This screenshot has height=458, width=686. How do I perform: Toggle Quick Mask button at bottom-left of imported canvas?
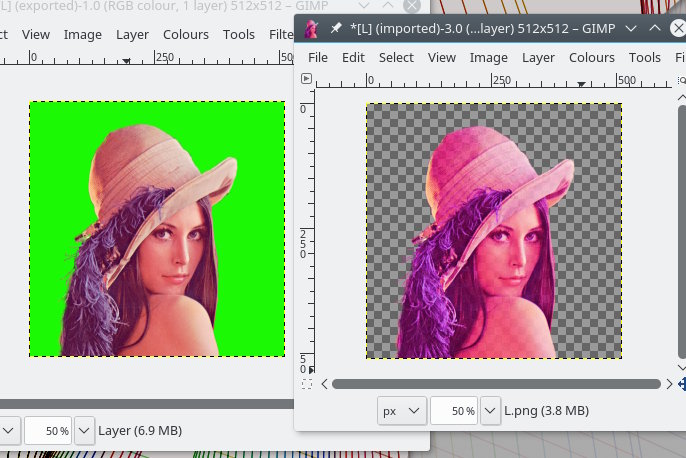click(x=307, y=384)
